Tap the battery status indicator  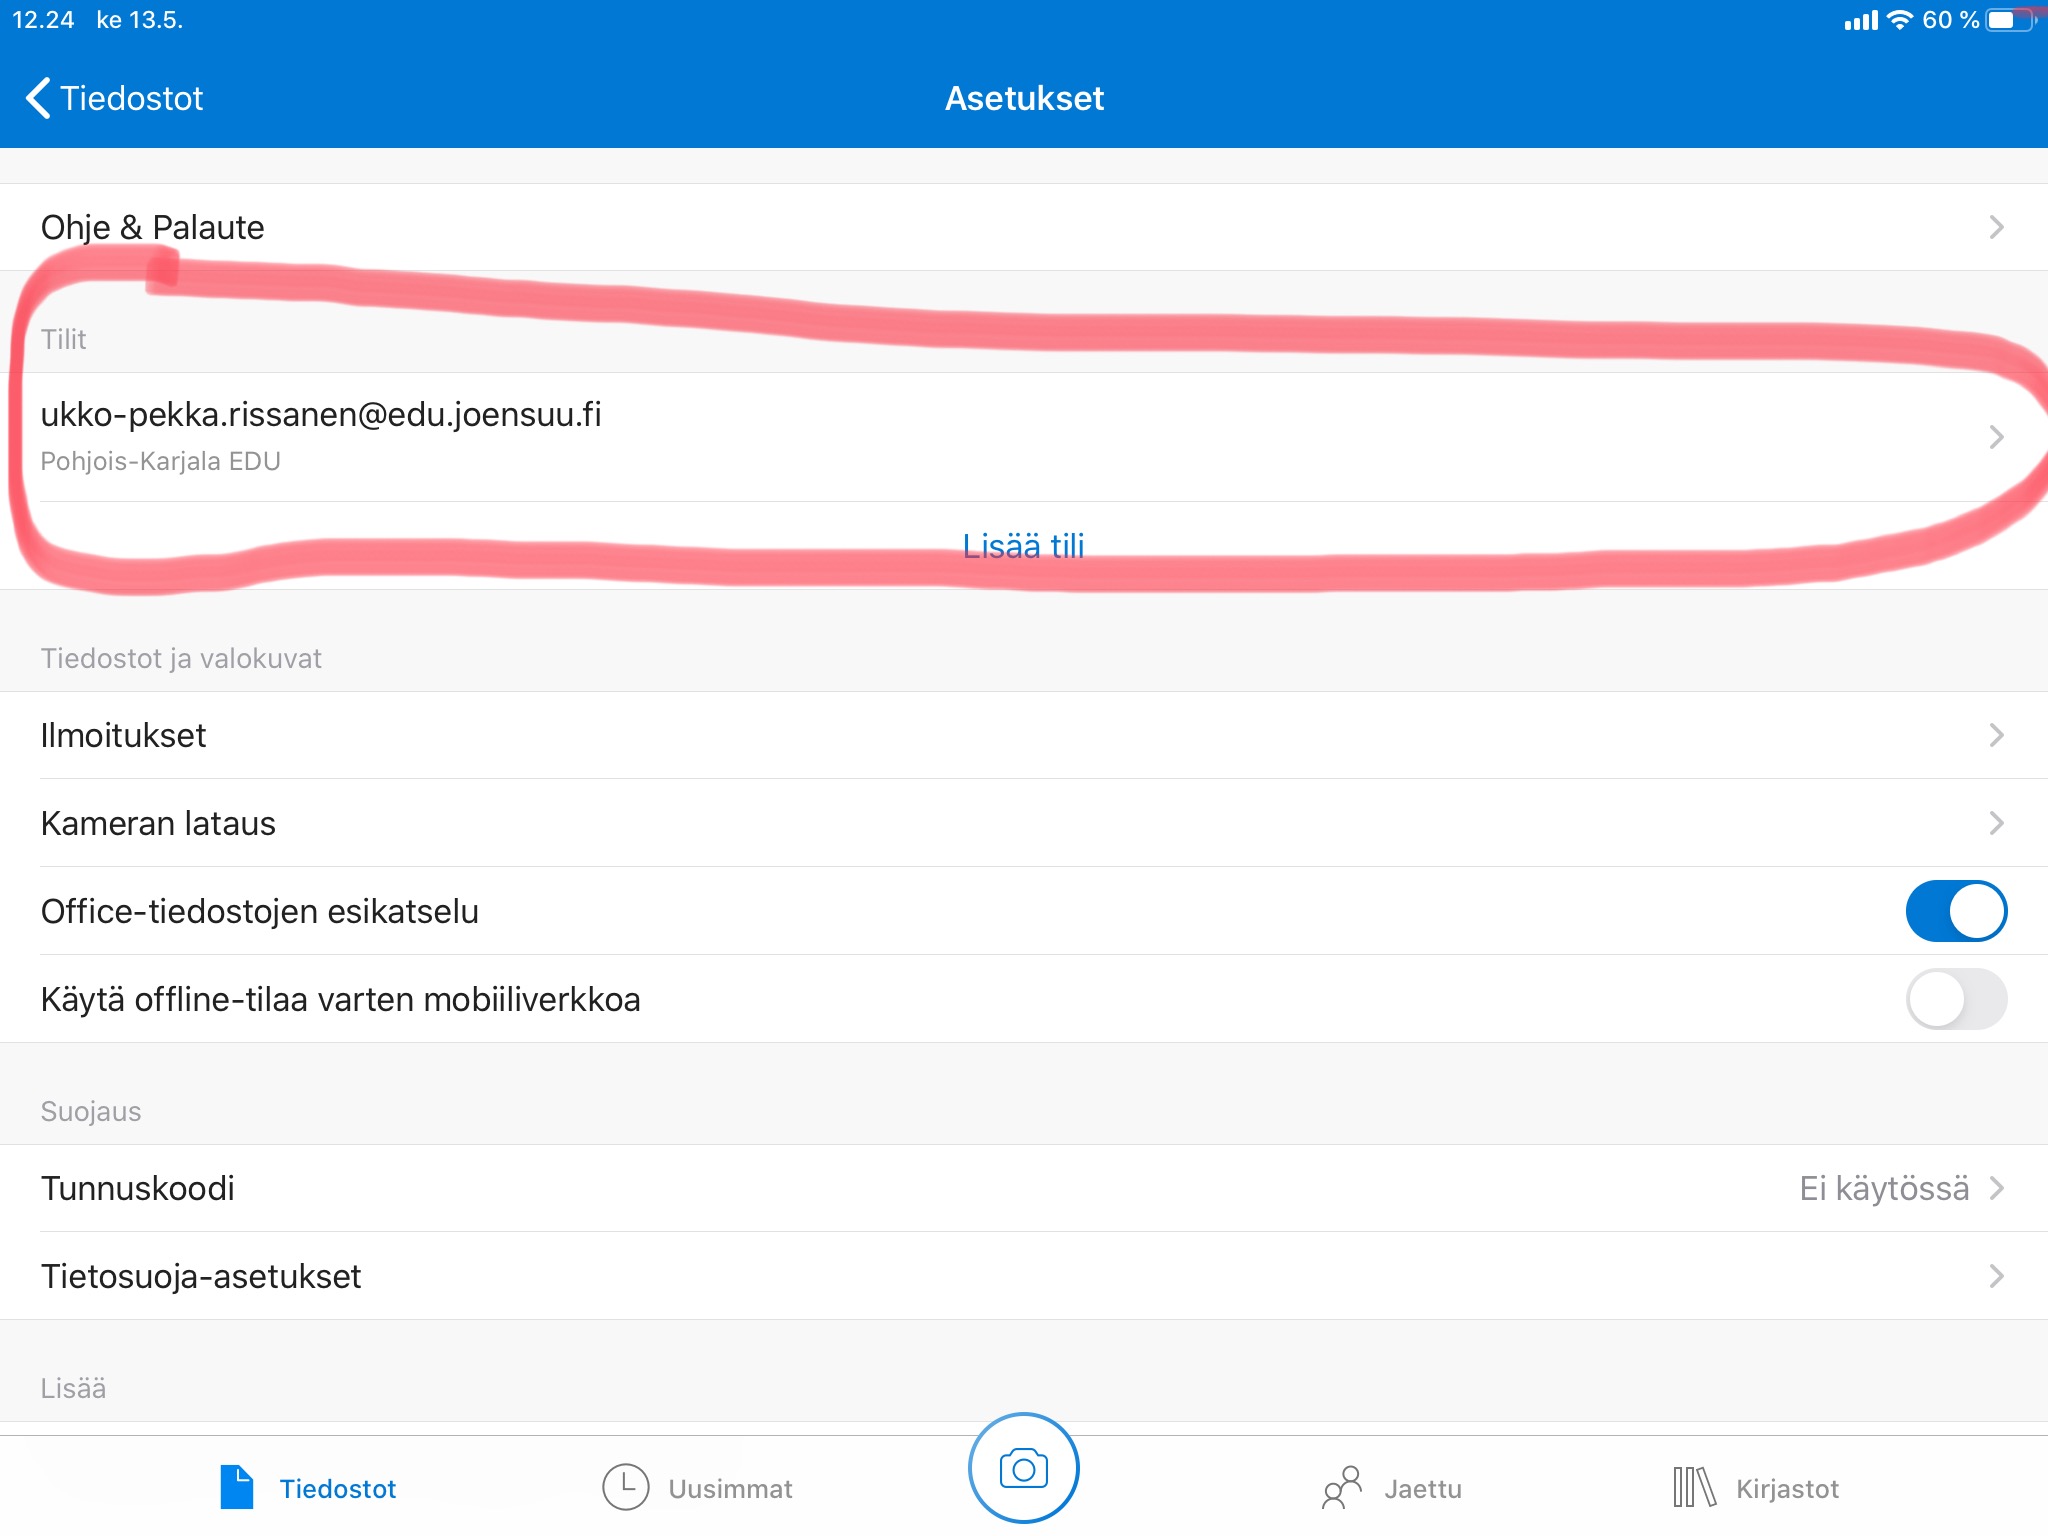[x=2010, y=20]
